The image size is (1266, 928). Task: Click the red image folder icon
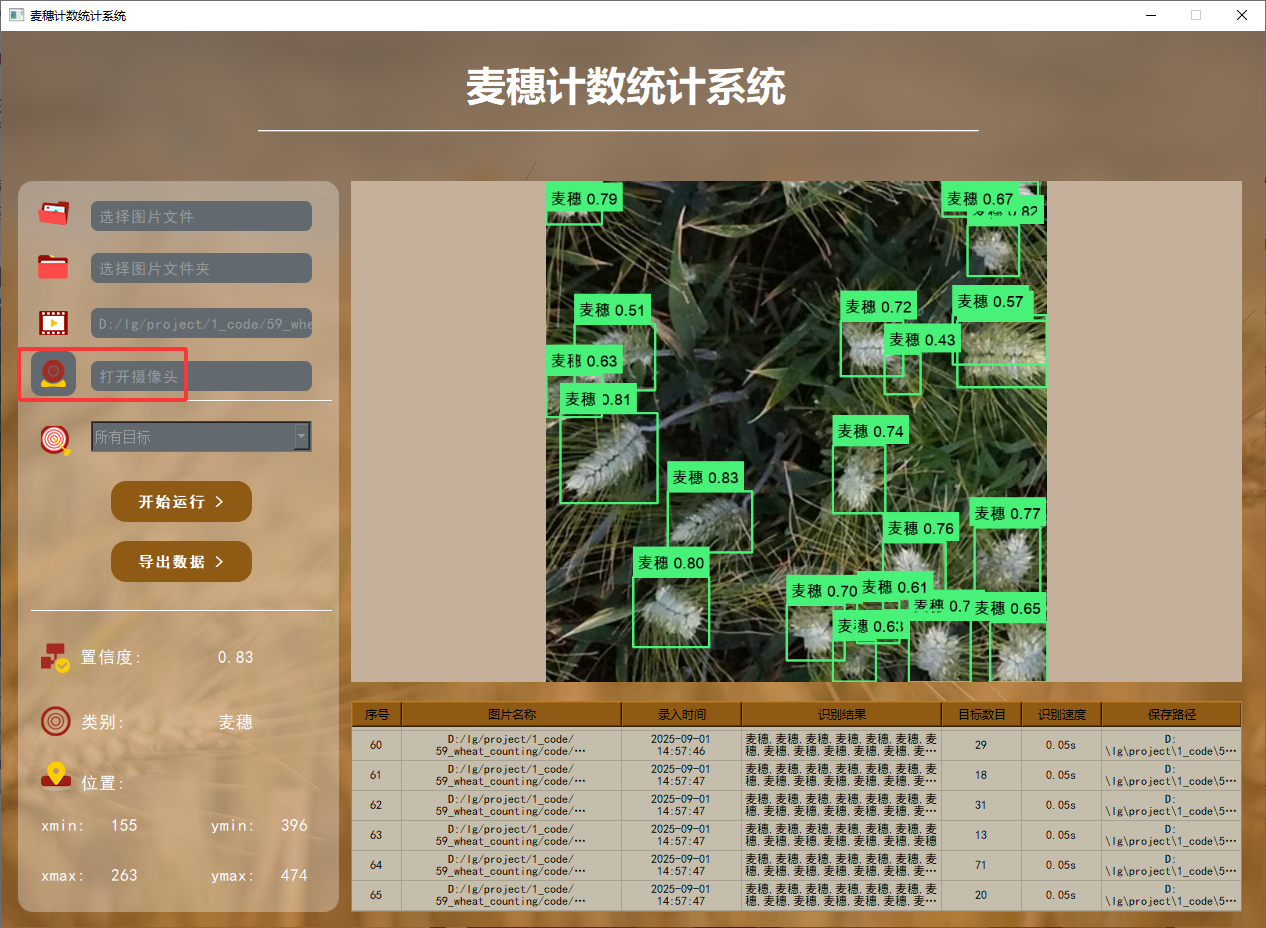[54, 267]
